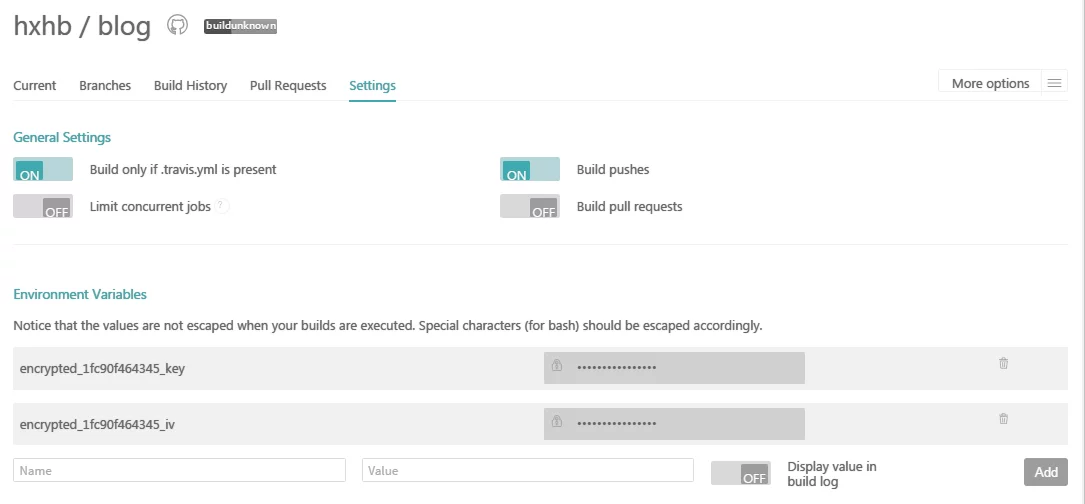This screenshot has height=504, width=1085.
Task: Turn on Build pull requests
Action: [530, 207]
